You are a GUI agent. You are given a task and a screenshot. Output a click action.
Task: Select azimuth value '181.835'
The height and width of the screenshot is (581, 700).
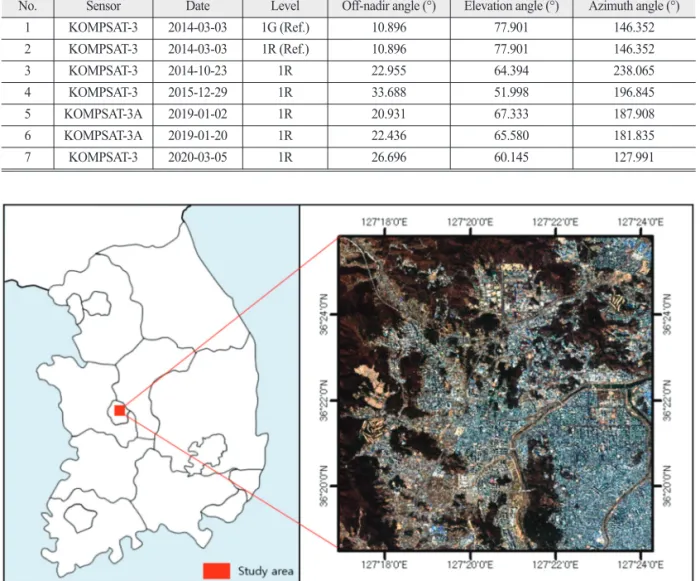(634, 135)
